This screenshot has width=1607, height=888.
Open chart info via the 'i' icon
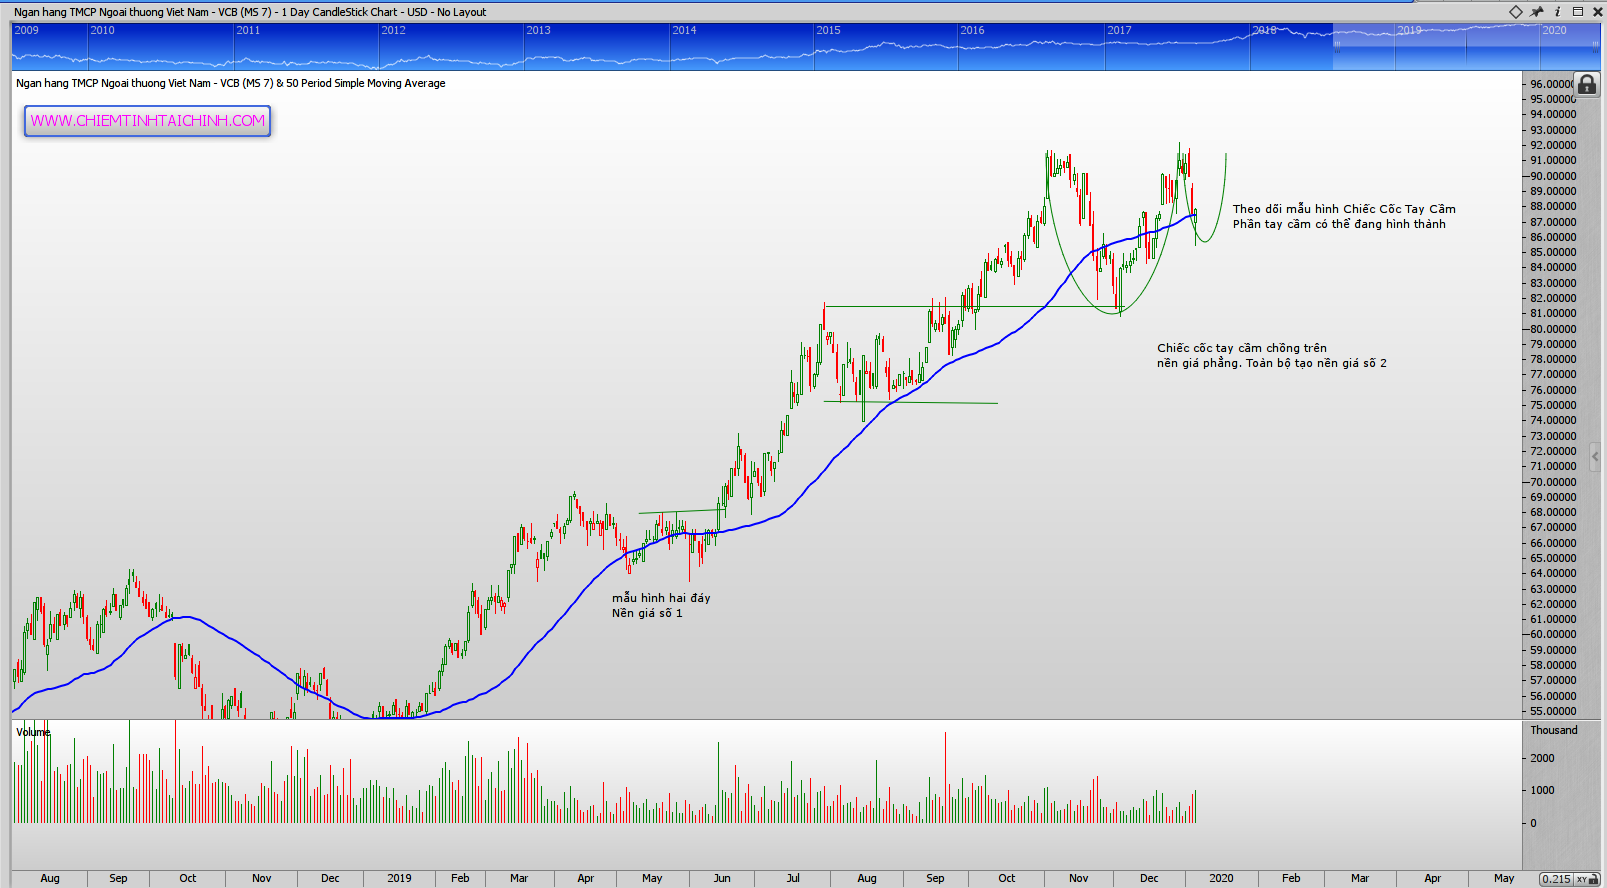1557,12
